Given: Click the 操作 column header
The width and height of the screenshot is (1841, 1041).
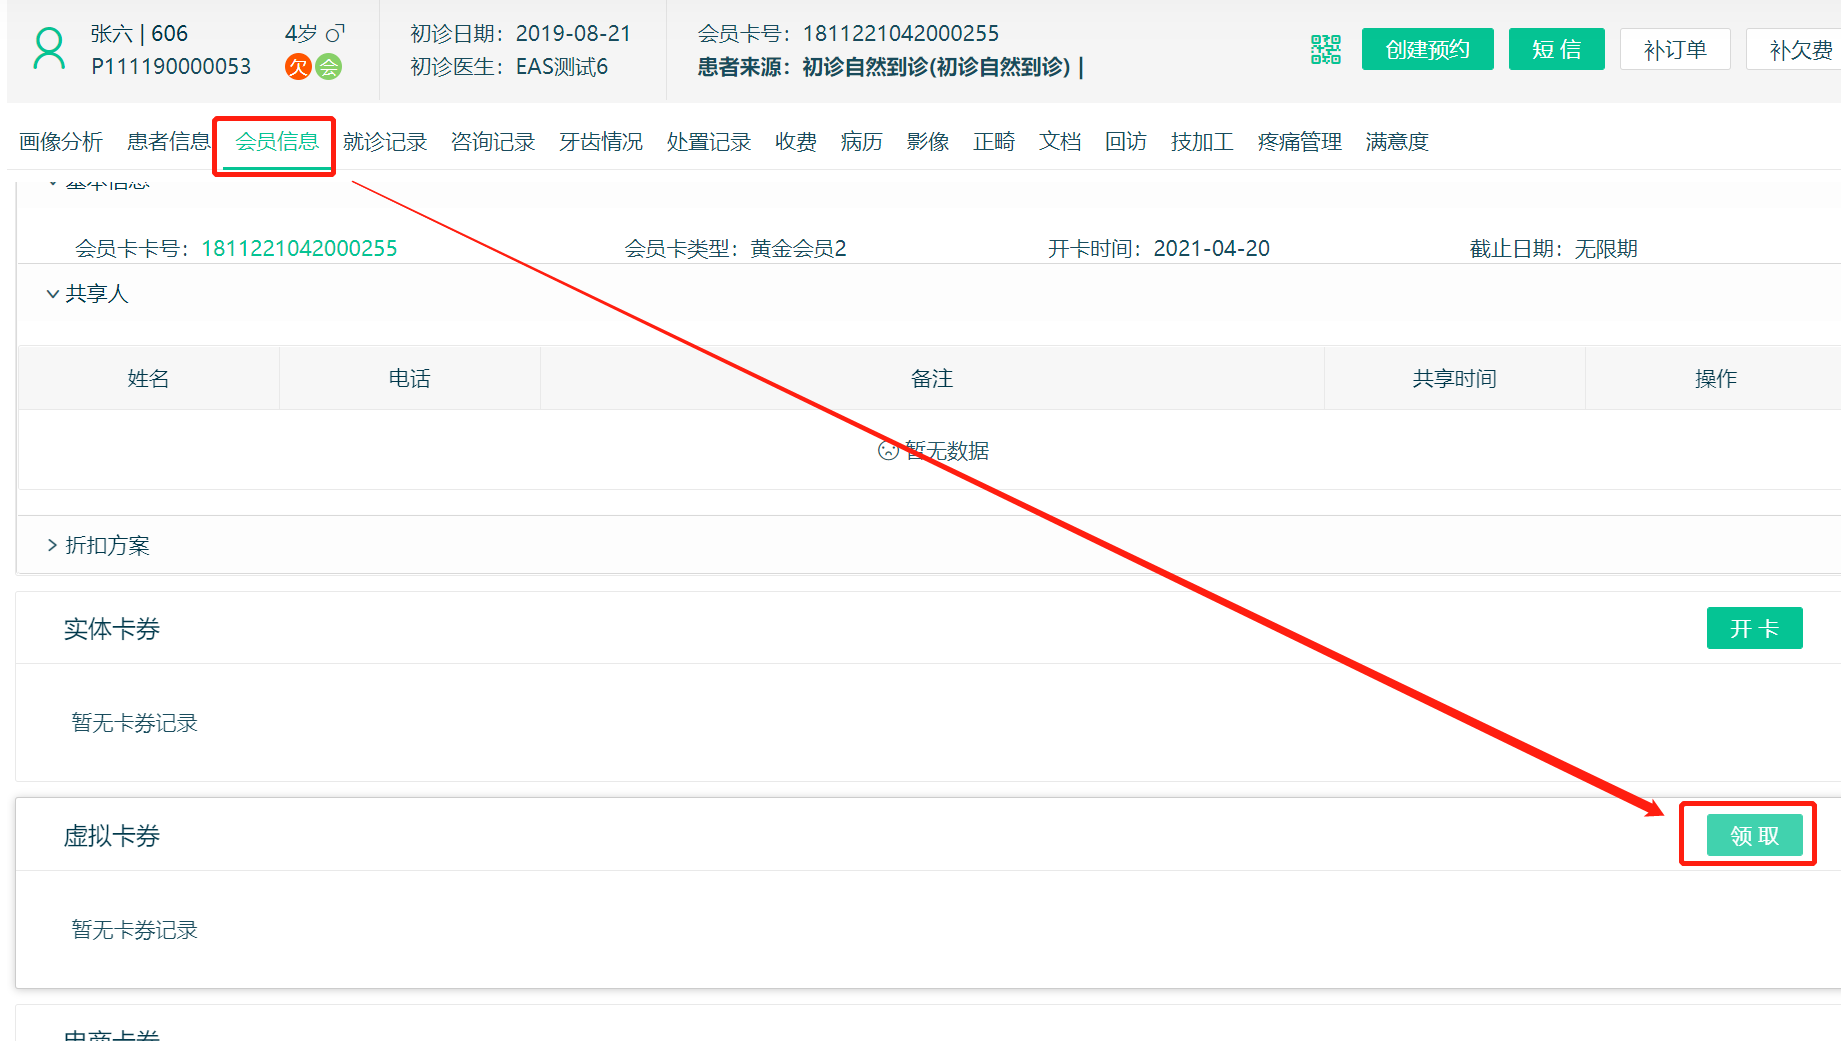Looking at the screenshot, I should tap(1715, 378).
